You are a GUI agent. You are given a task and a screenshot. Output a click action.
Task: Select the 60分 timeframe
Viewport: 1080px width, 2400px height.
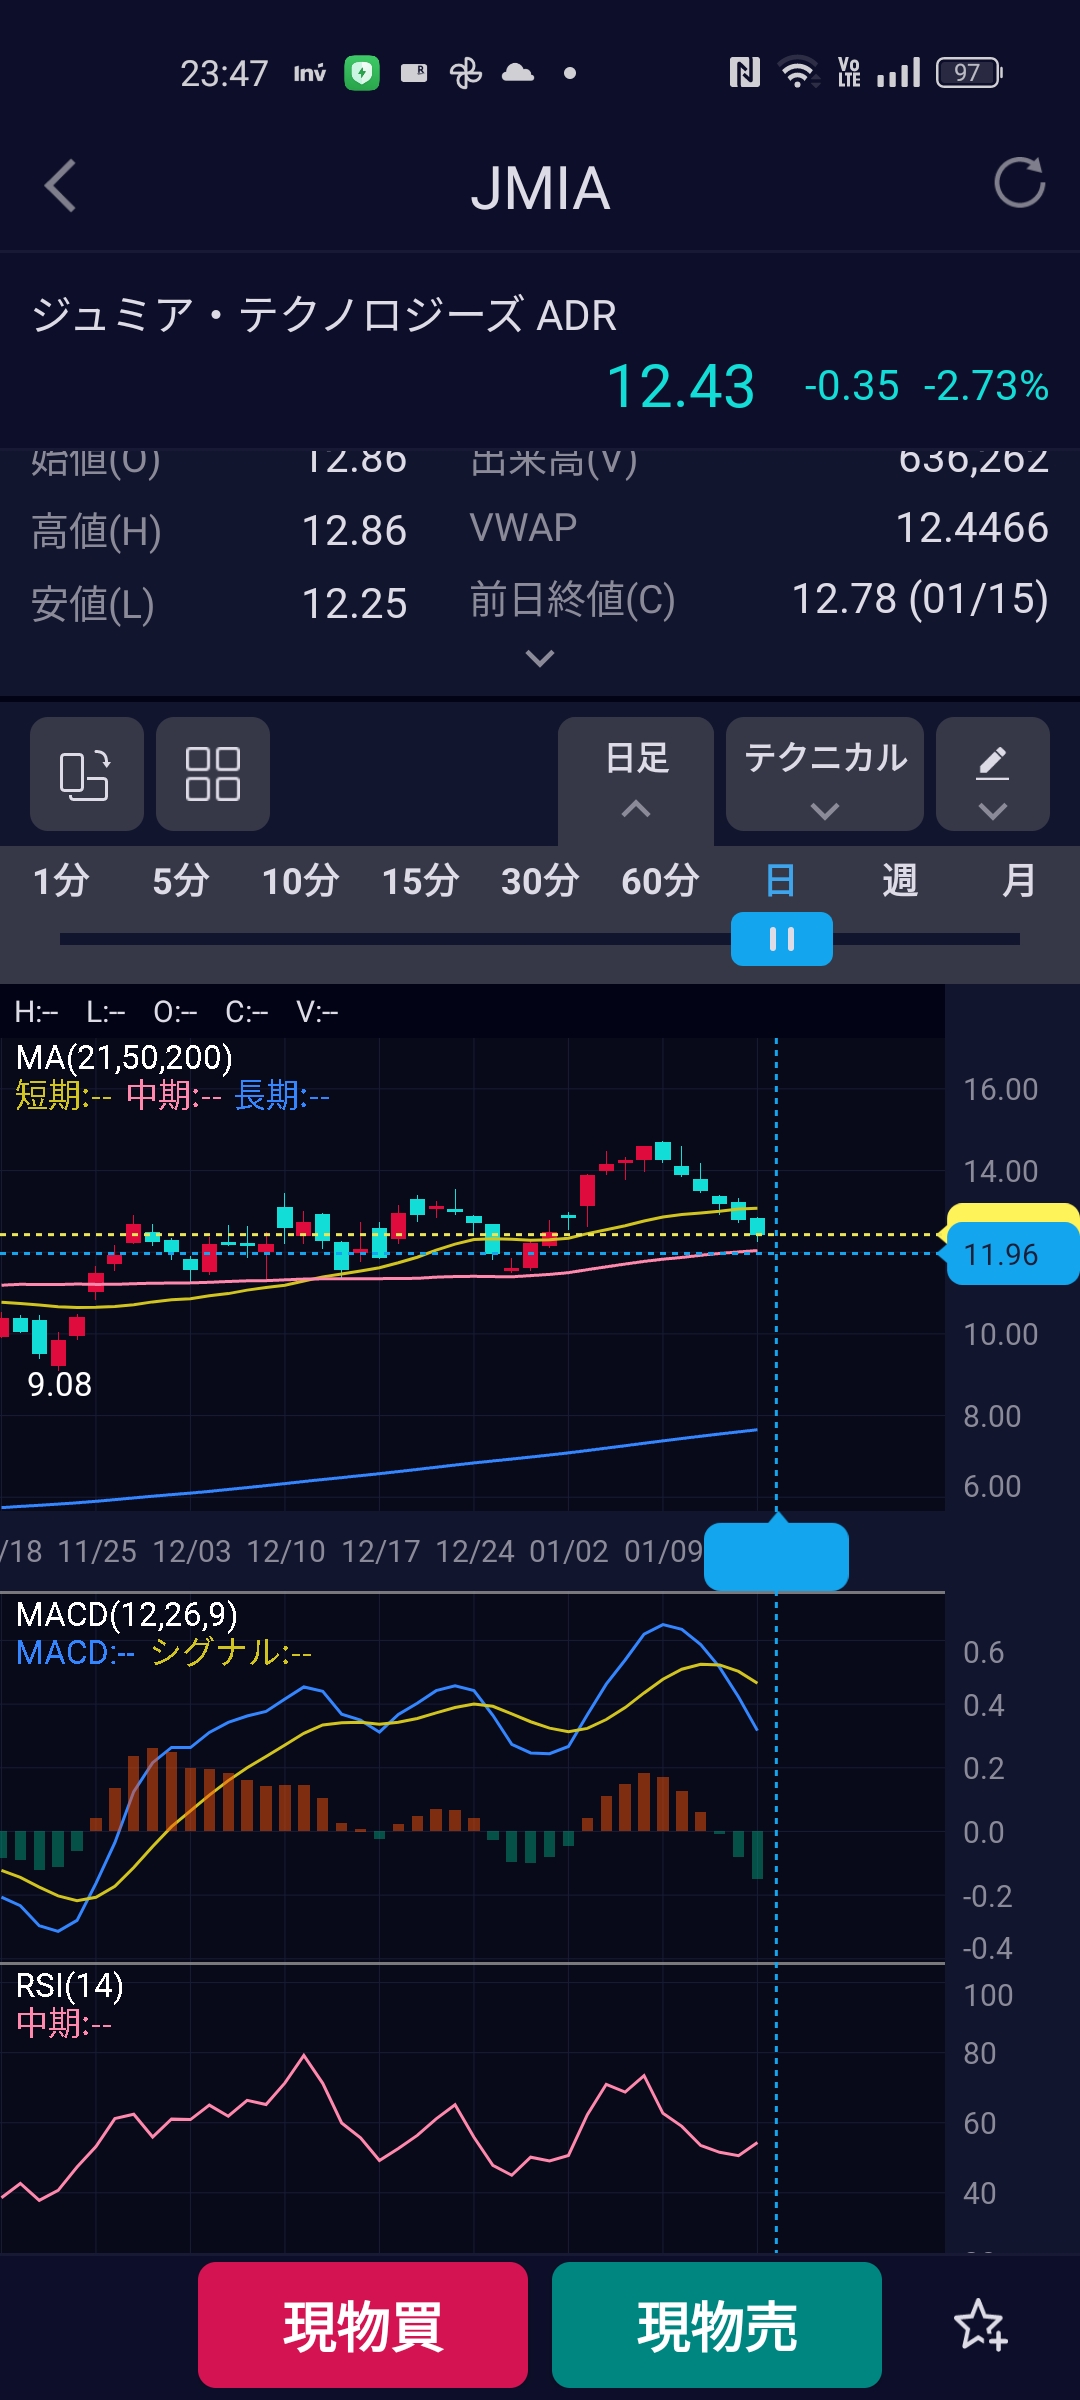(660, 881)
